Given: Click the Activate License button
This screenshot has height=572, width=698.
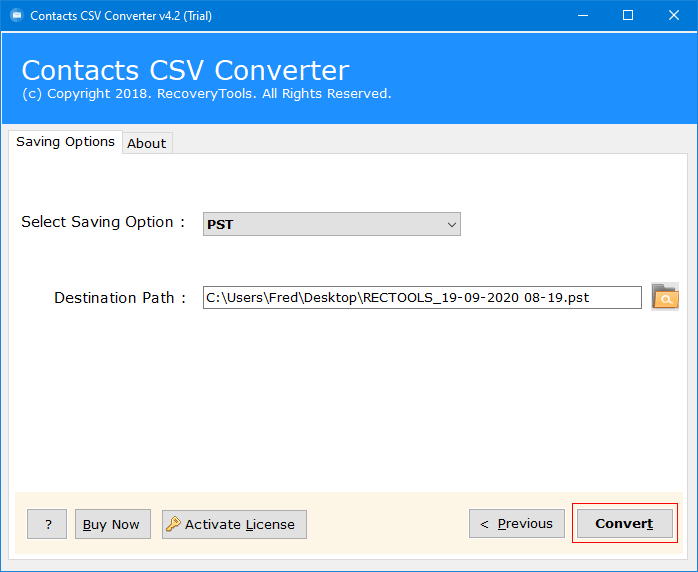Looking at the screenshot, I should pos(234,524).
